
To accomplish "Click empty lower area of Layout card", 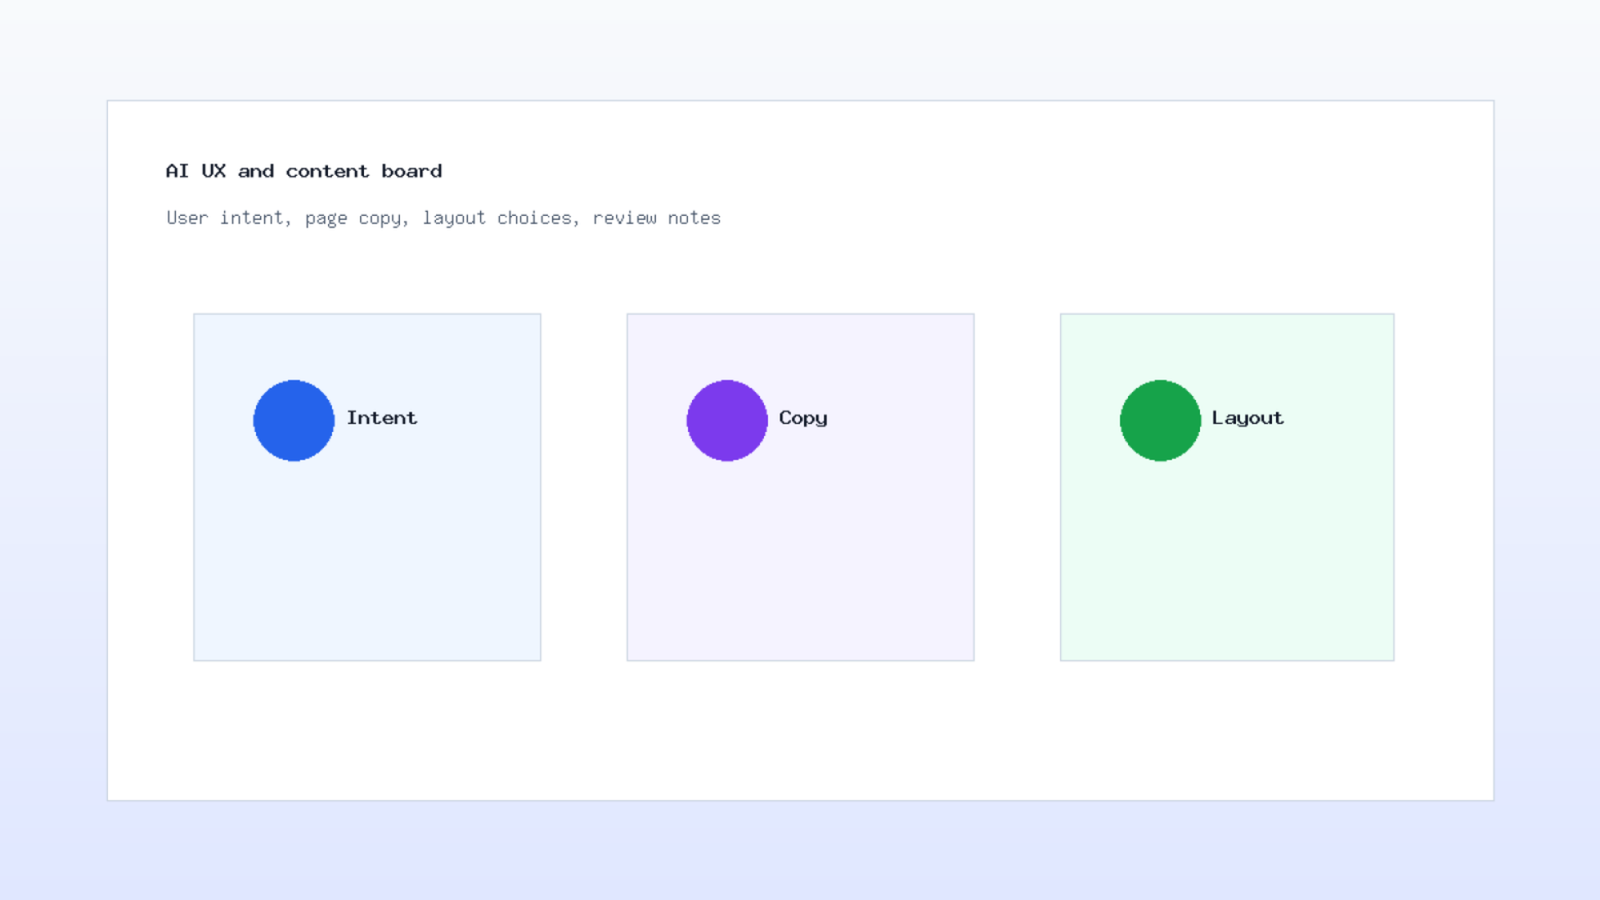I will 1227,570.
